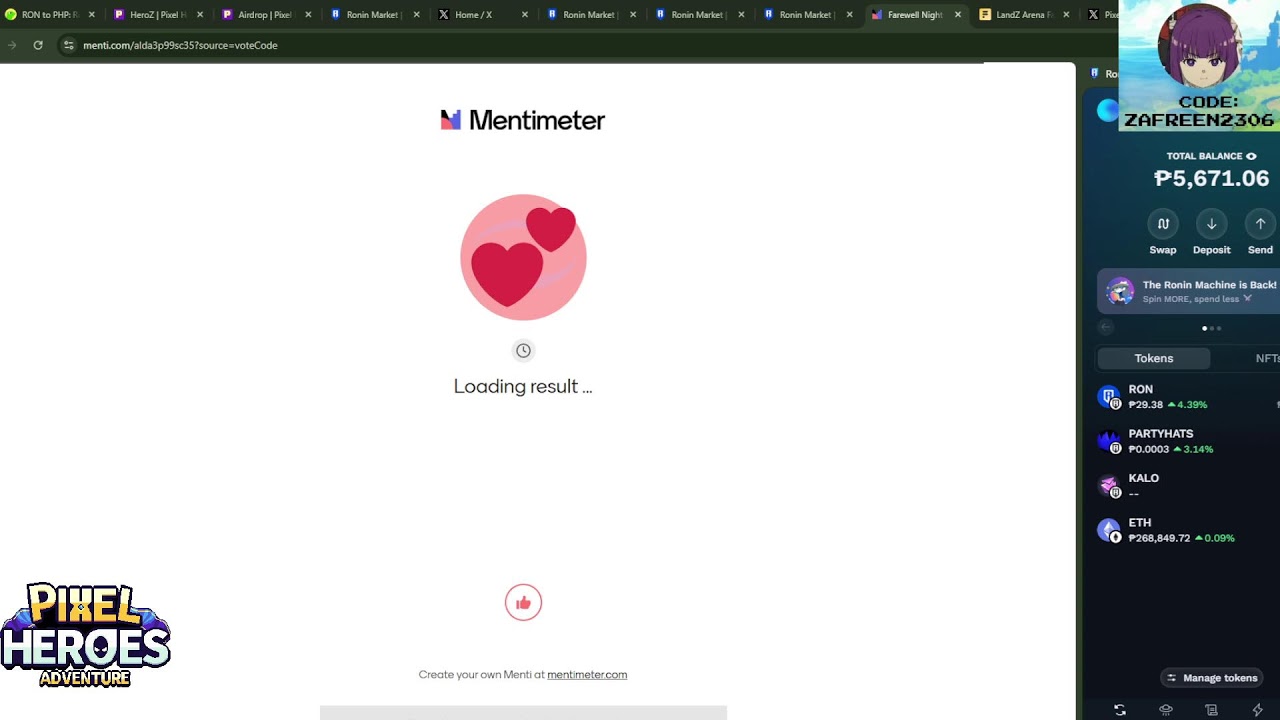Close the HeroZ Pixel tab
Viewport: 1280px width, 720px height.
click(200, 15)
